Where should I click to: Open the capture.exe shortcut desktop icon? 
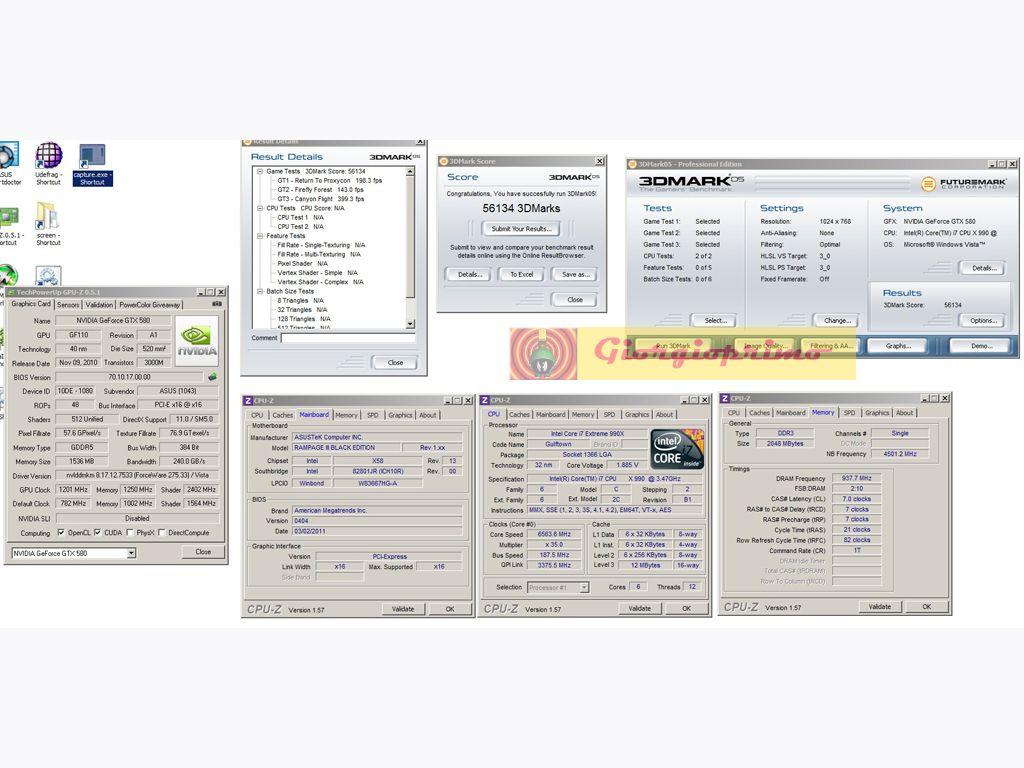[x=93, y=165]
